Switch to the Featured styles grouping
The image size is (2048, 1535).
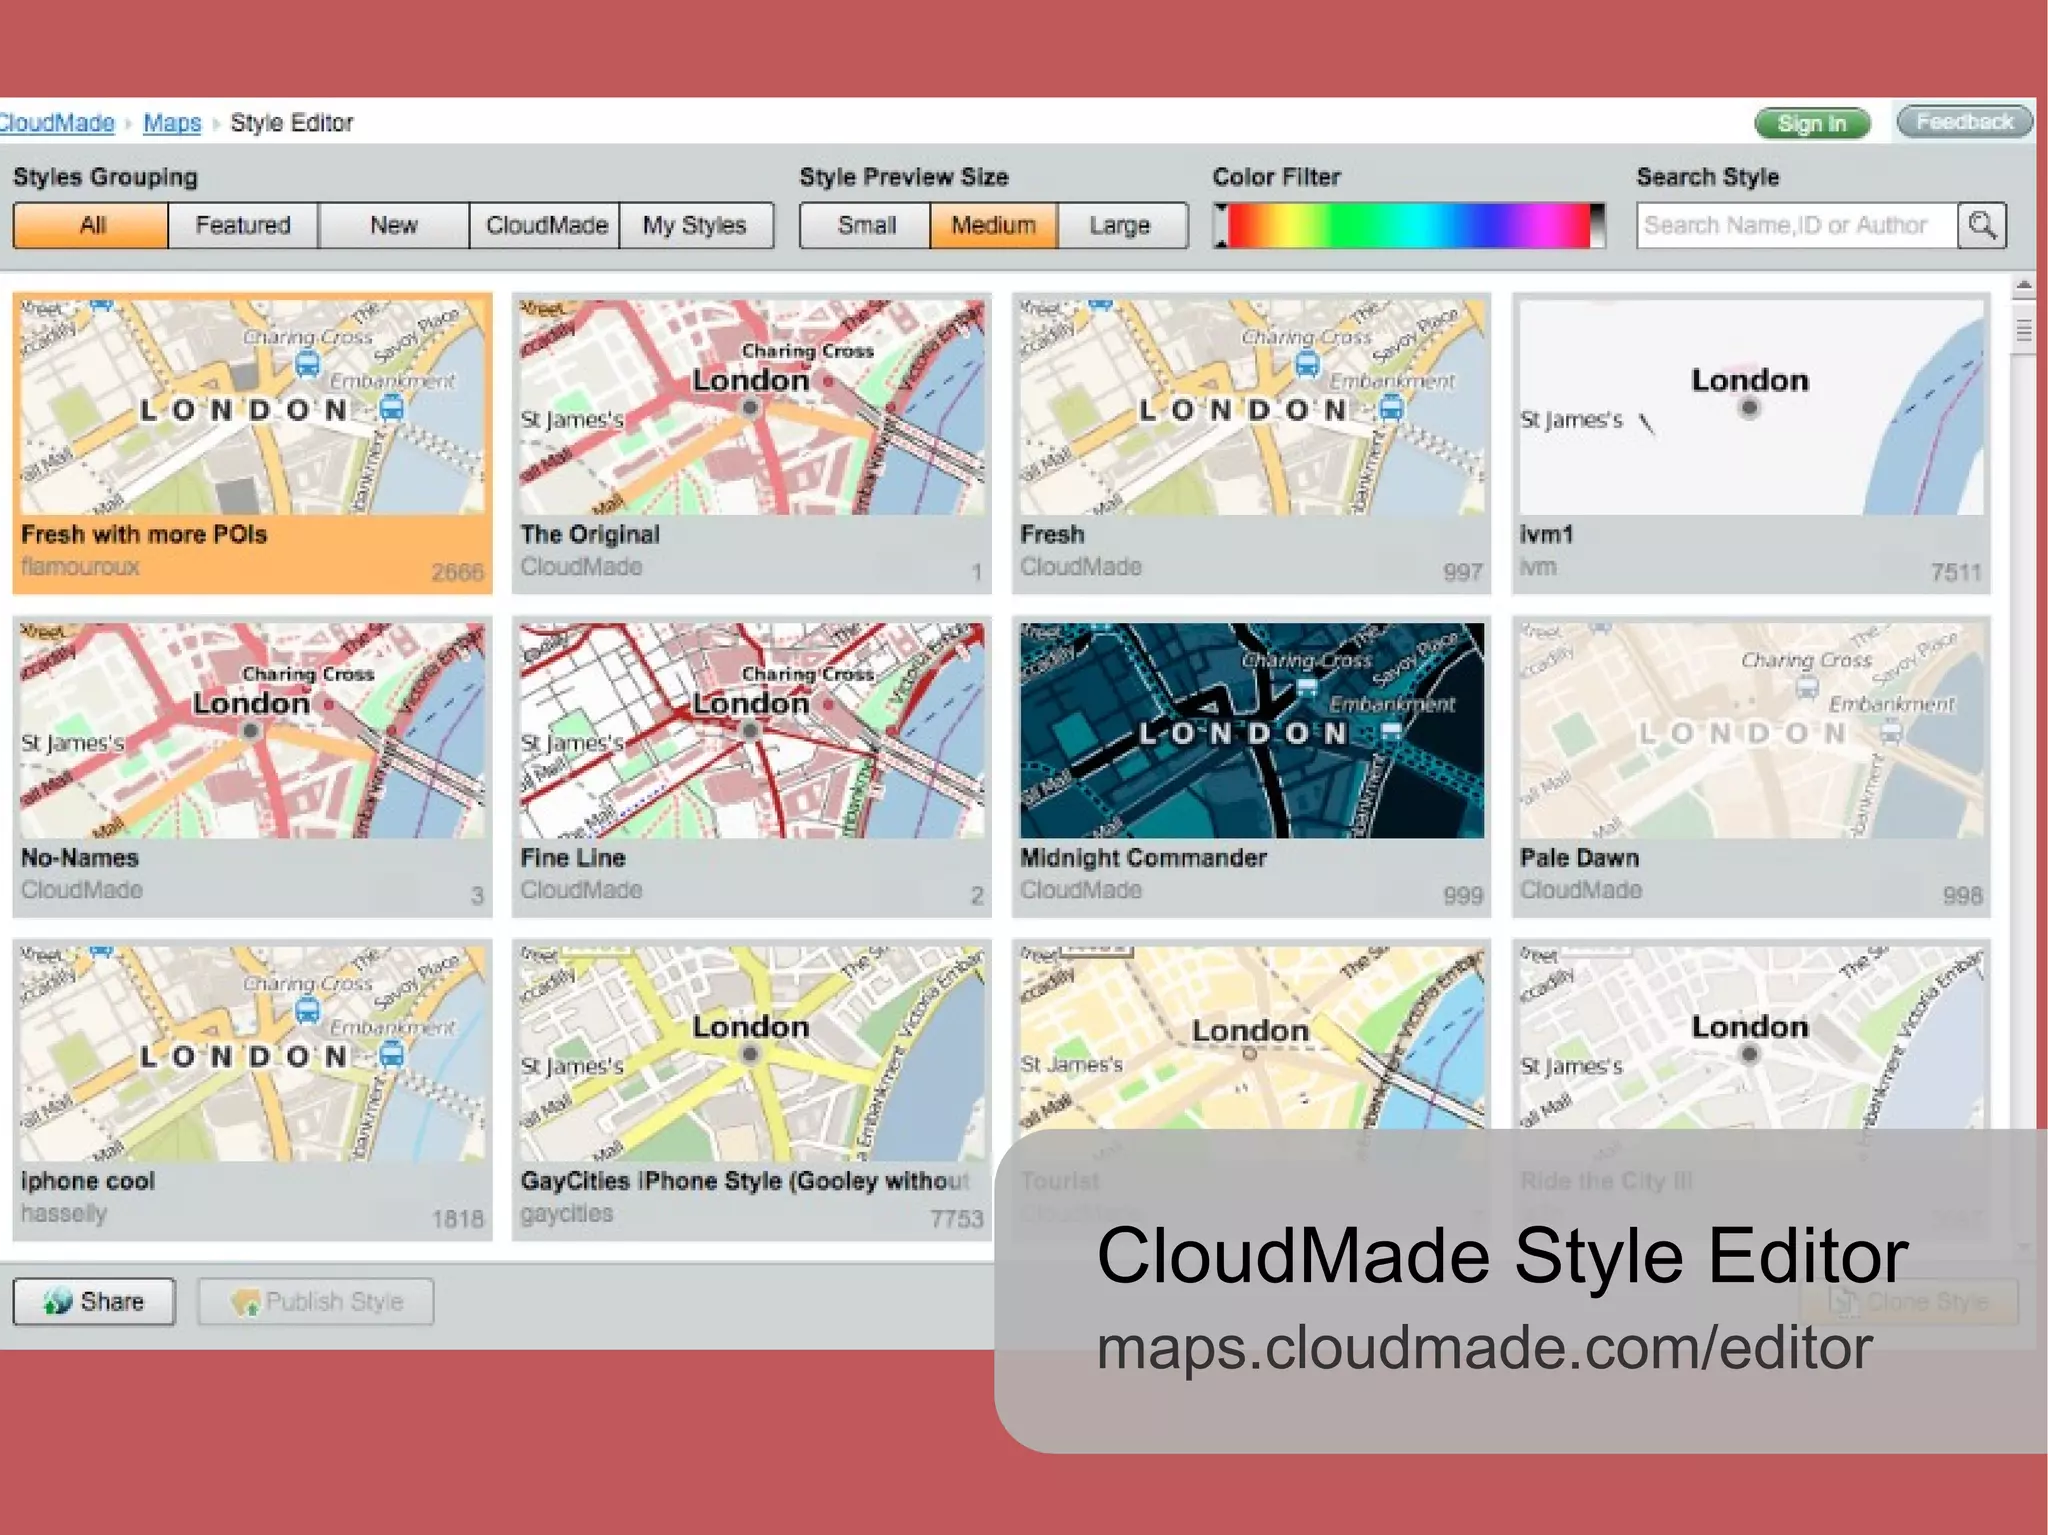(x=243, y=225)
